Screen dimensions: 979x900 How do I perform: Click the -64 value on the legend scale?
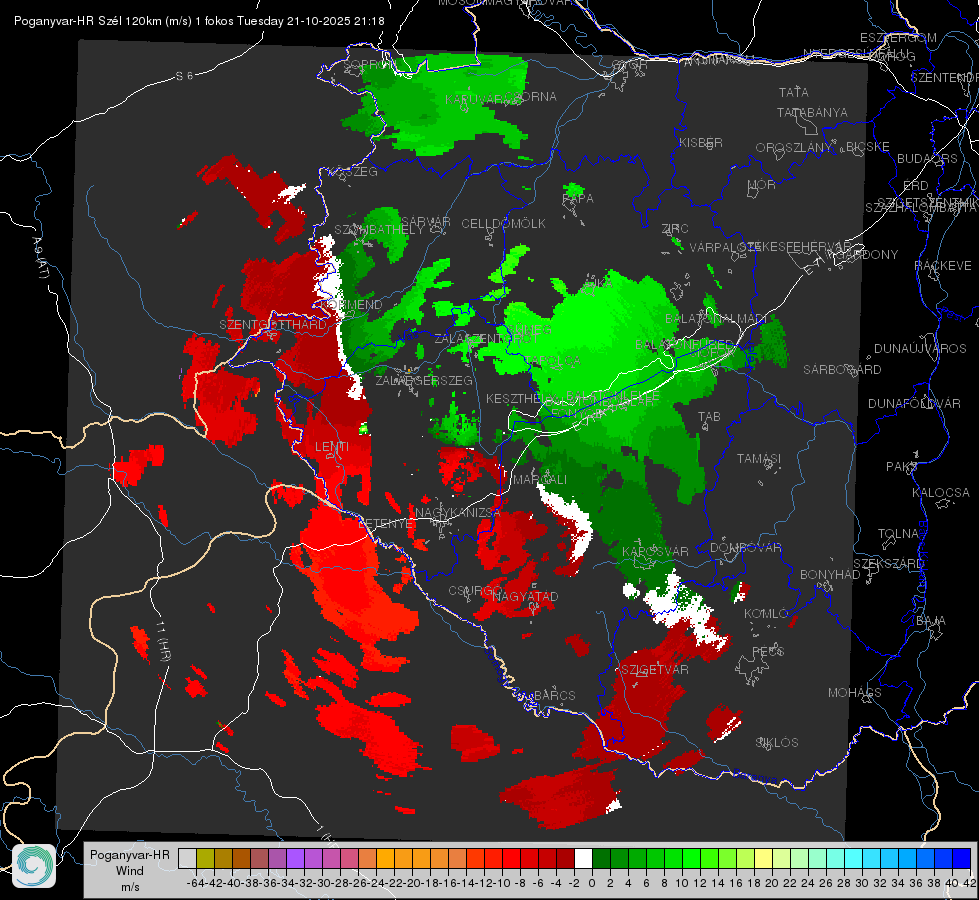pyautogui.click(x=195, y=883)
